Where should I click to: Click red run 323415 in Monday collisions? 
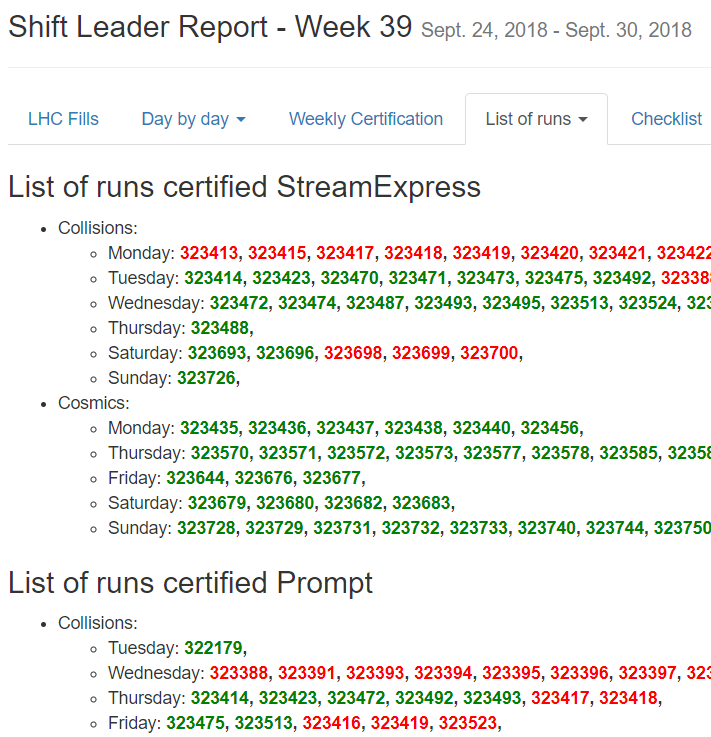click(x=277, y=253)
